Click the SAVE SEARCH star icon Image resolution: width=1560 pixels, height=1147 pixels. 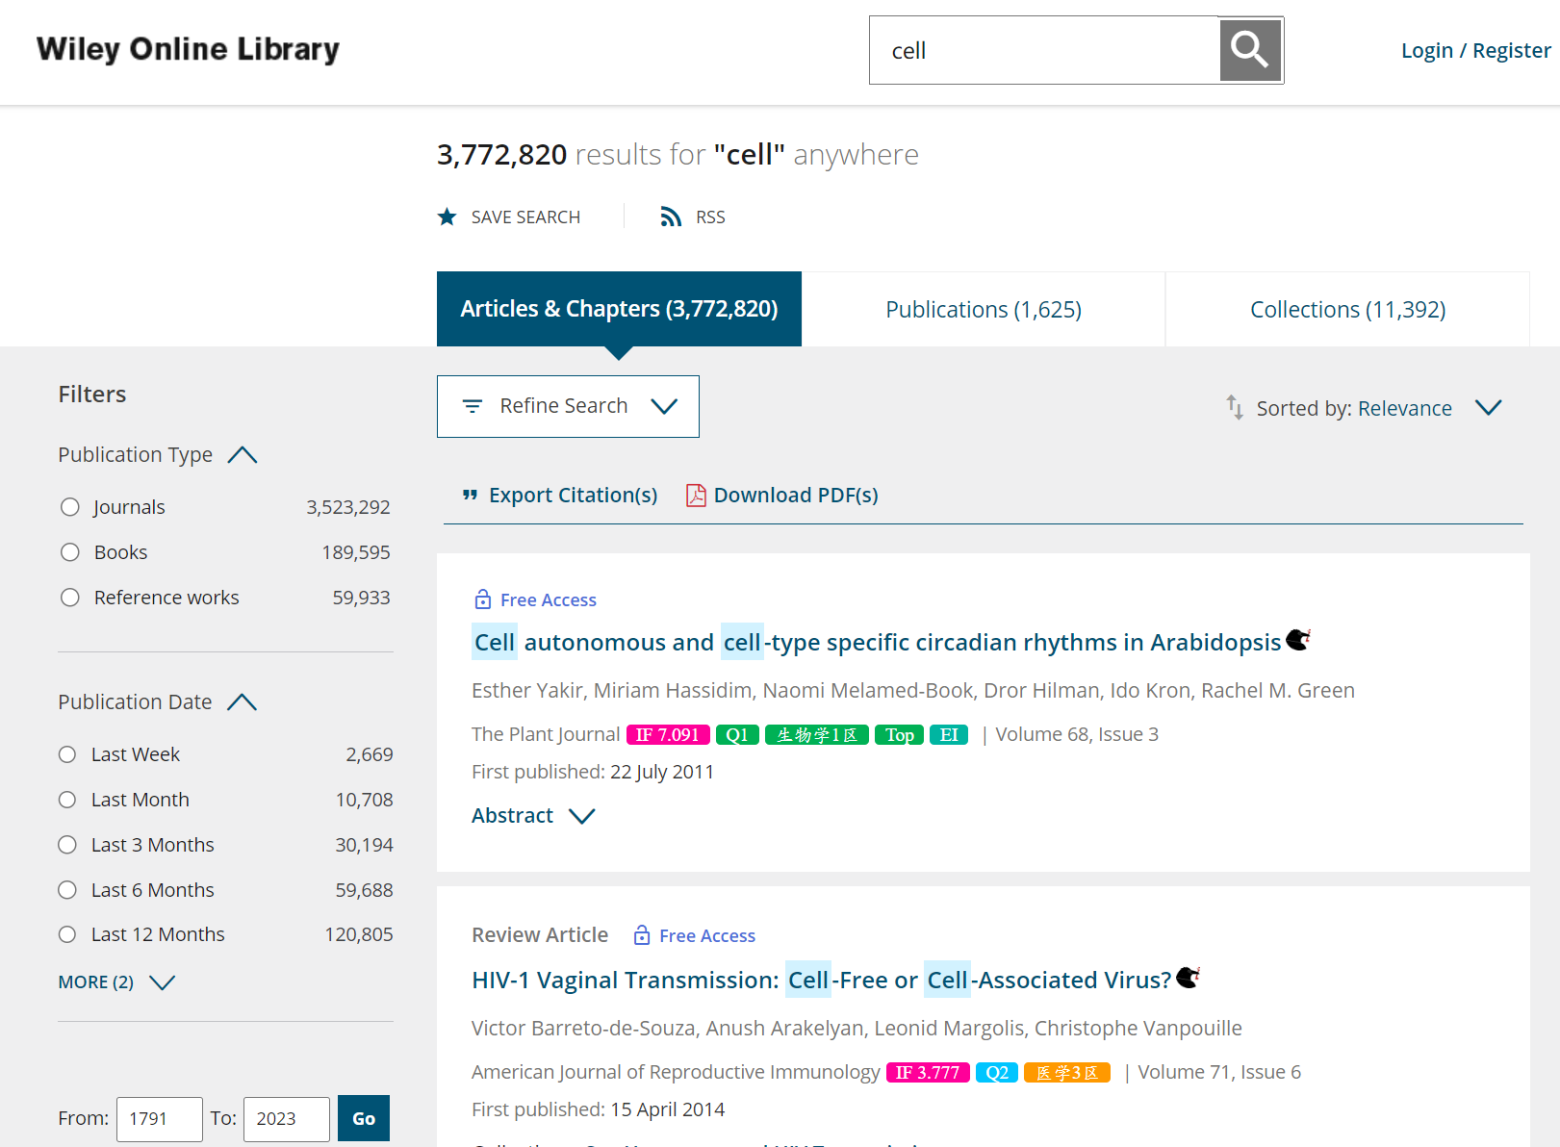click(446, 216)
